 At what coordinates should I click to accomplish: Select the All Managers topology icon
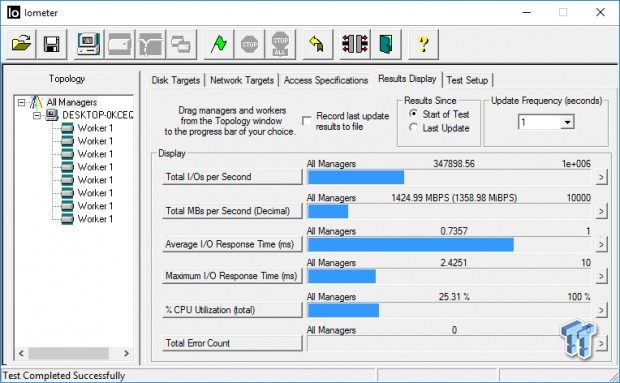click(36, 102)
